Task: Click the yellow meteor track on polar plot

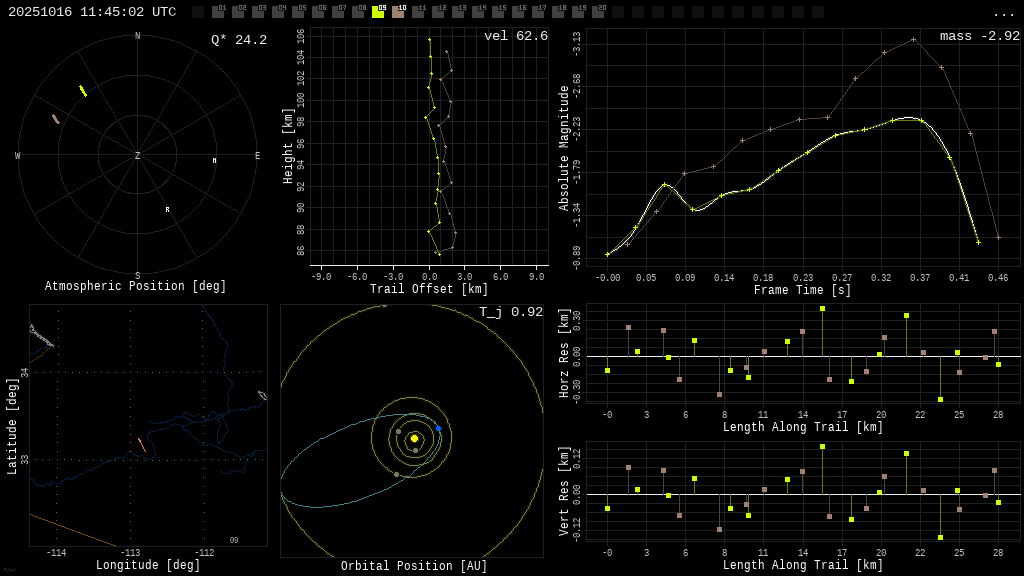Action: coord(83,91)
